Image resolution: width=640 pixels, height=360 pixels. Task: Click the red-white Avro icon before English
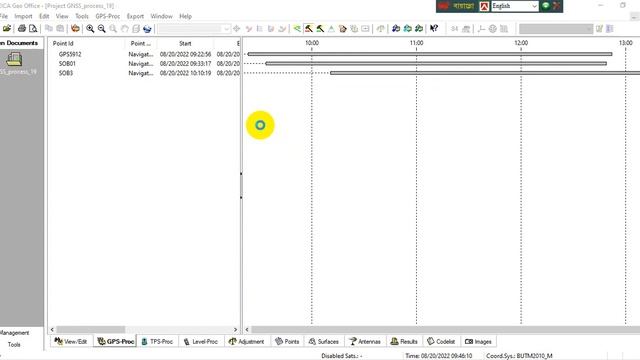point(484,6)
